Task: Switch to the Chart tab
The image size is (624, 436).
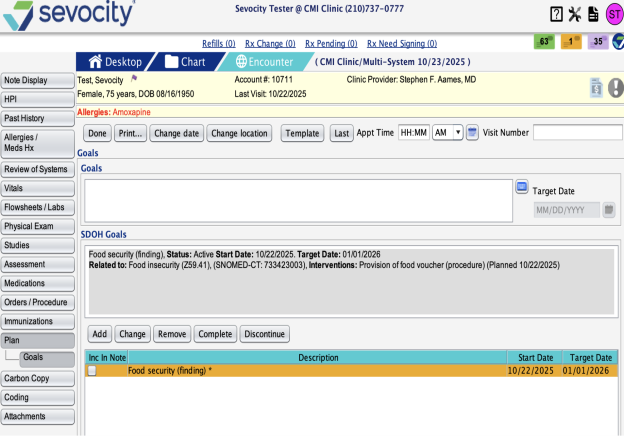Action: coord(183,61)
